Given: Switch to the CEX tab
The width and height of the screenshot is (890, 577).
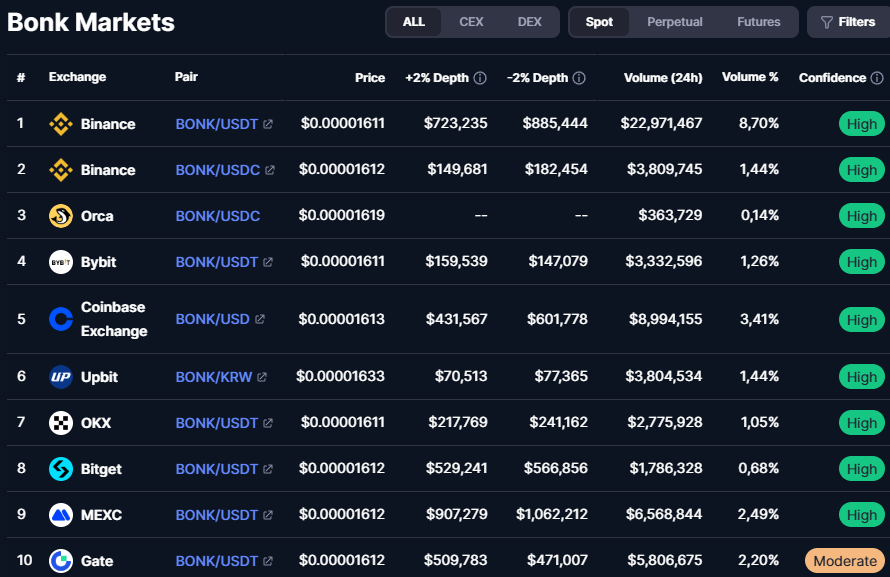Looking at the screenshot, I should point(471,22).
